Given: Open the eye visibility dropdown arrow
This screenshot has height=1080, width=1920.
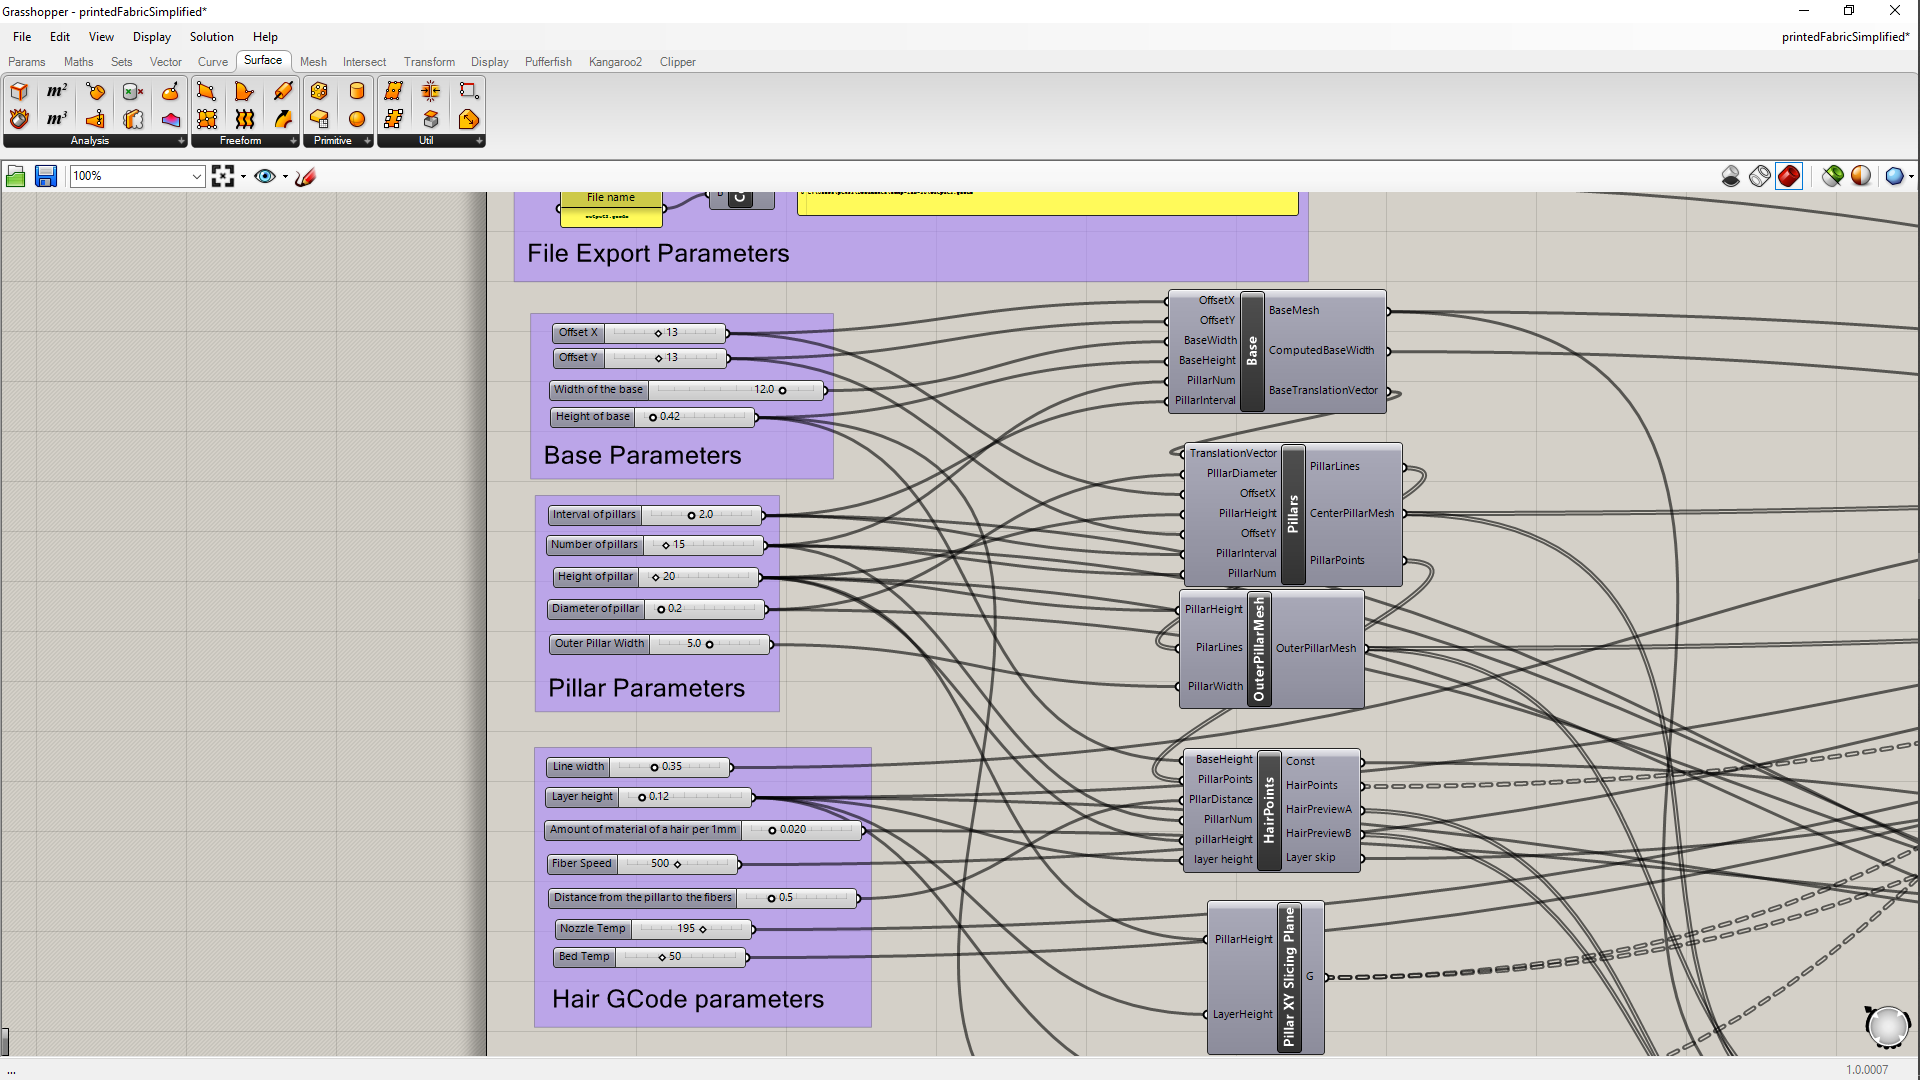Looking at the screenshot, I should (285, 176).
